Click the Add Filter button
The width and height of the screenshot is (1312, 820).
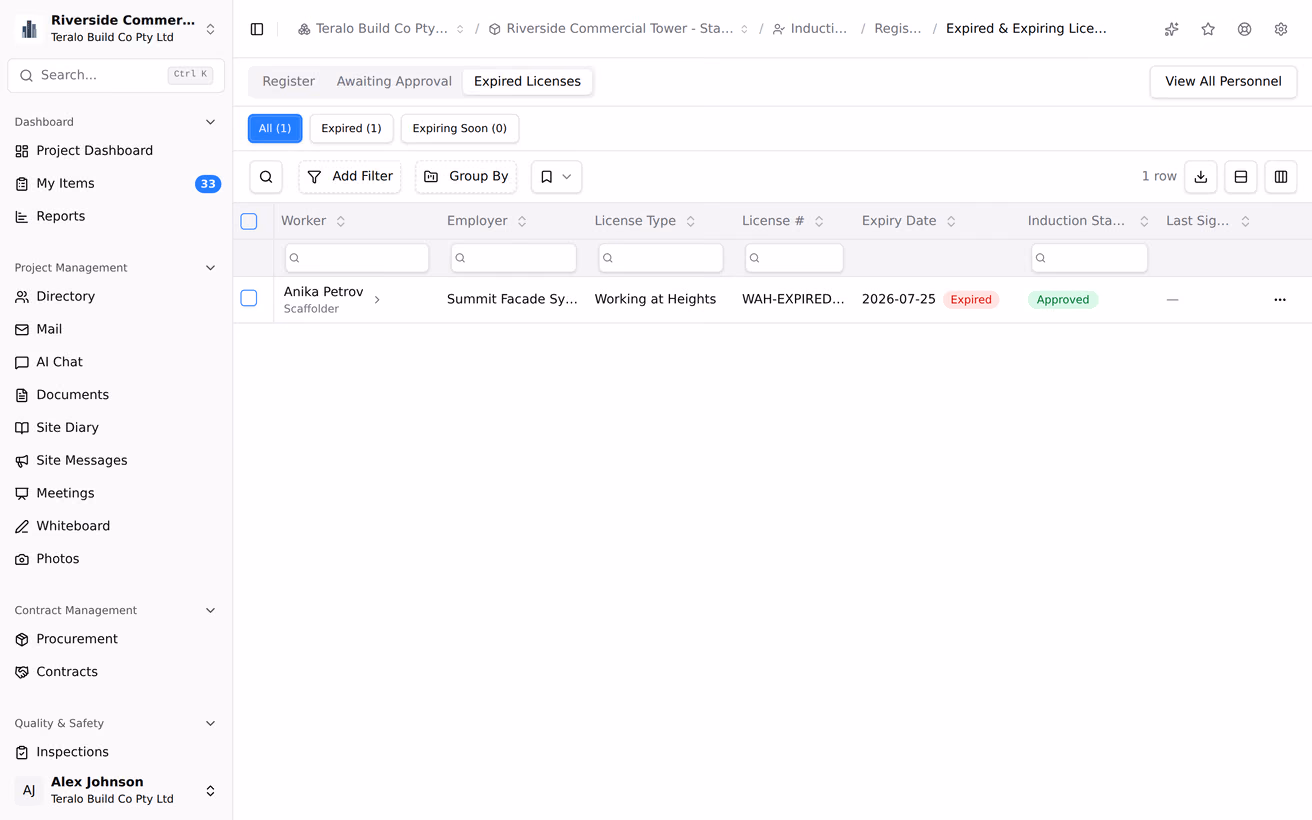(349, 177)
